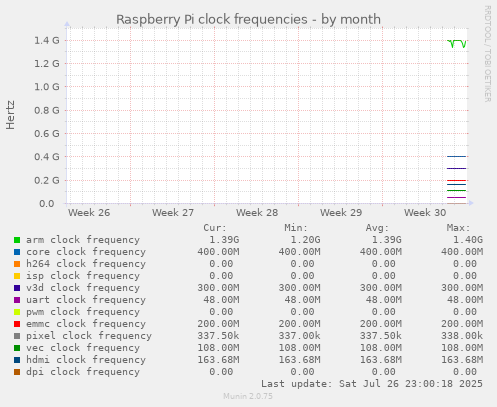
Task: Click the pixel Max value '338.00k'
Action: pyautogui.click(x=462, y=336)
